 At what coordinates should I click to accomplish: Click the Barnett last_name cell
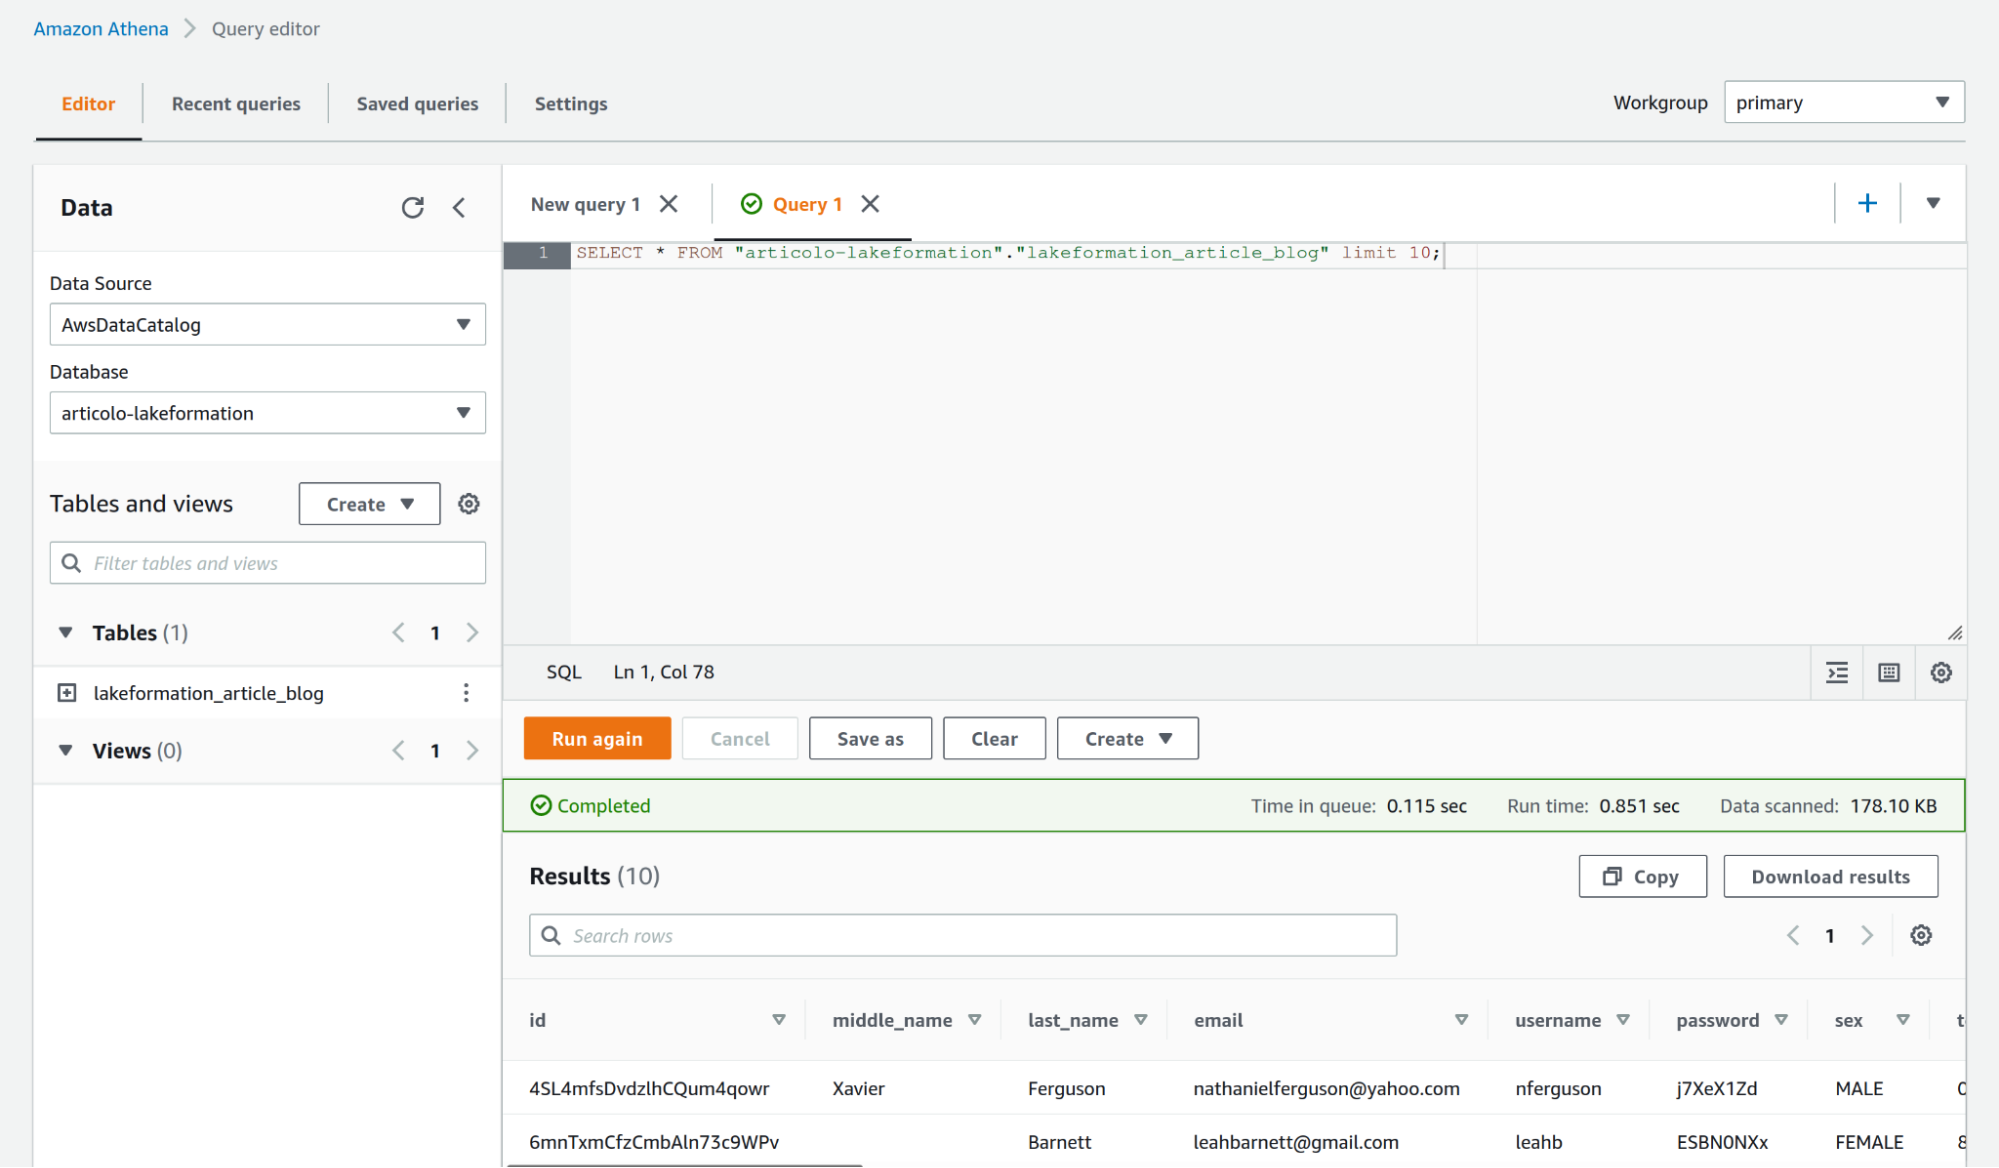1059,1142
